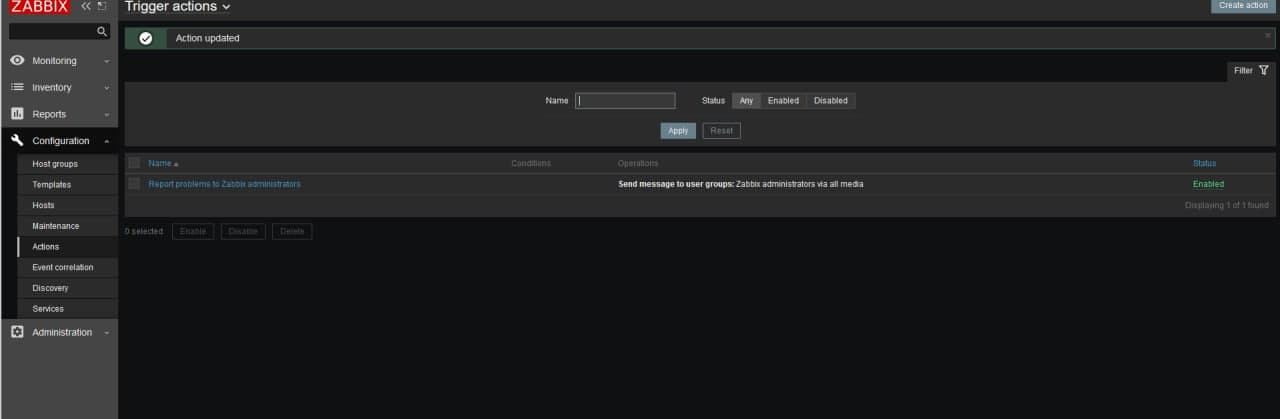Click the Enable button below the table
1280x419 pixels.
[x=193, y=231]
